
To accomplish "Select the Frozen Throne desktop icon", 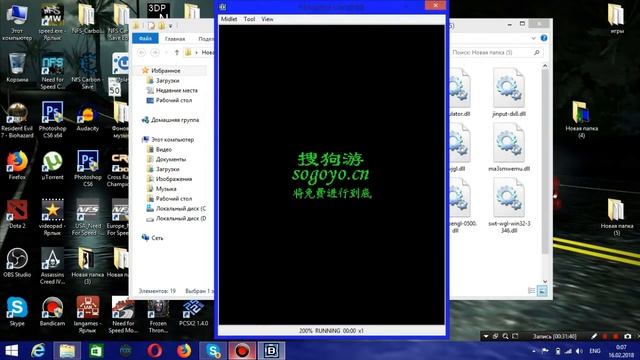I will pyautogui.click(x=158, y=316).
